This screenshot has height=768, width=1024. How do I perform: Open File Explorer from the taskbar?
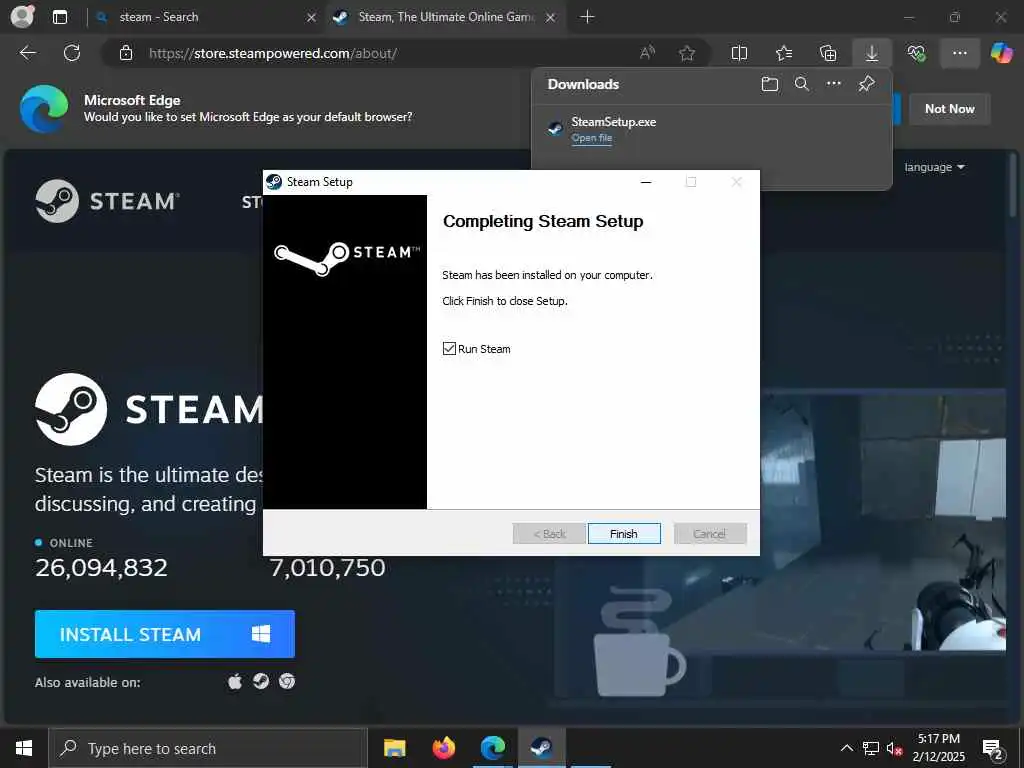click(x=394, y=748)
